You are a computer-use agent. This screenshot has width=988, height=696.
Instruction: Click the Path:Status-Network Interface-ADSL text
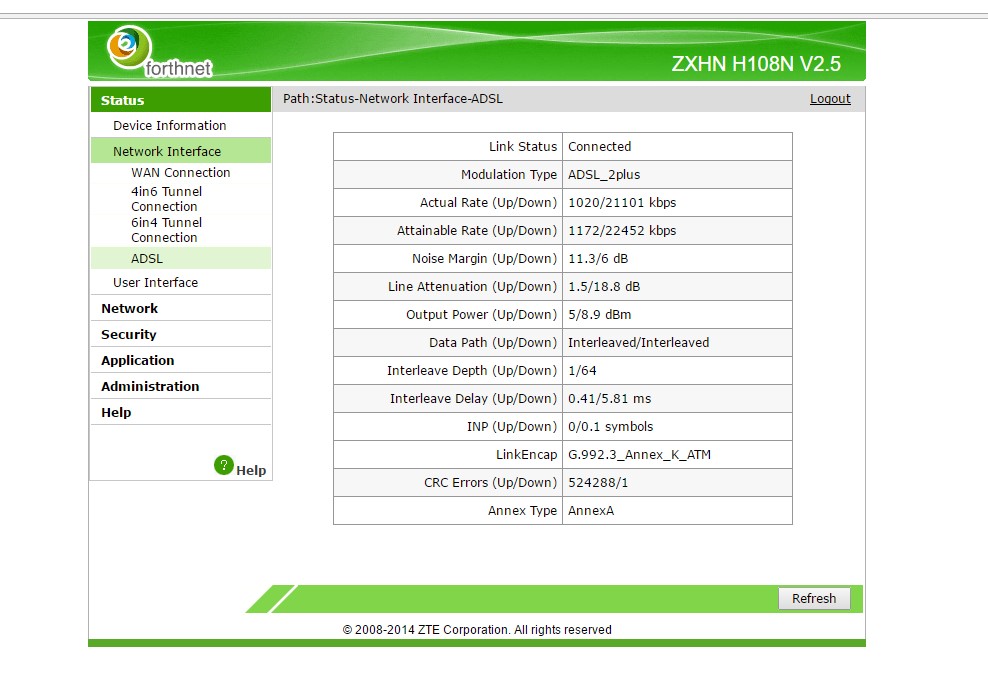coord(393,99)
